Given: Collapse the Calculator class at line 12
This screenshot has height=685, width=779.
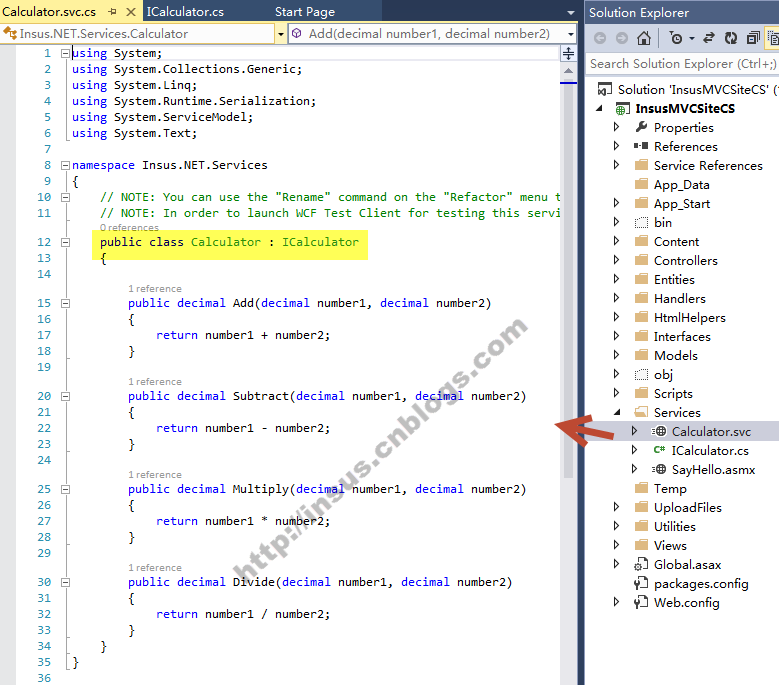Looking at the screenshot, I should pyautogui.click(x=65, y=242).
